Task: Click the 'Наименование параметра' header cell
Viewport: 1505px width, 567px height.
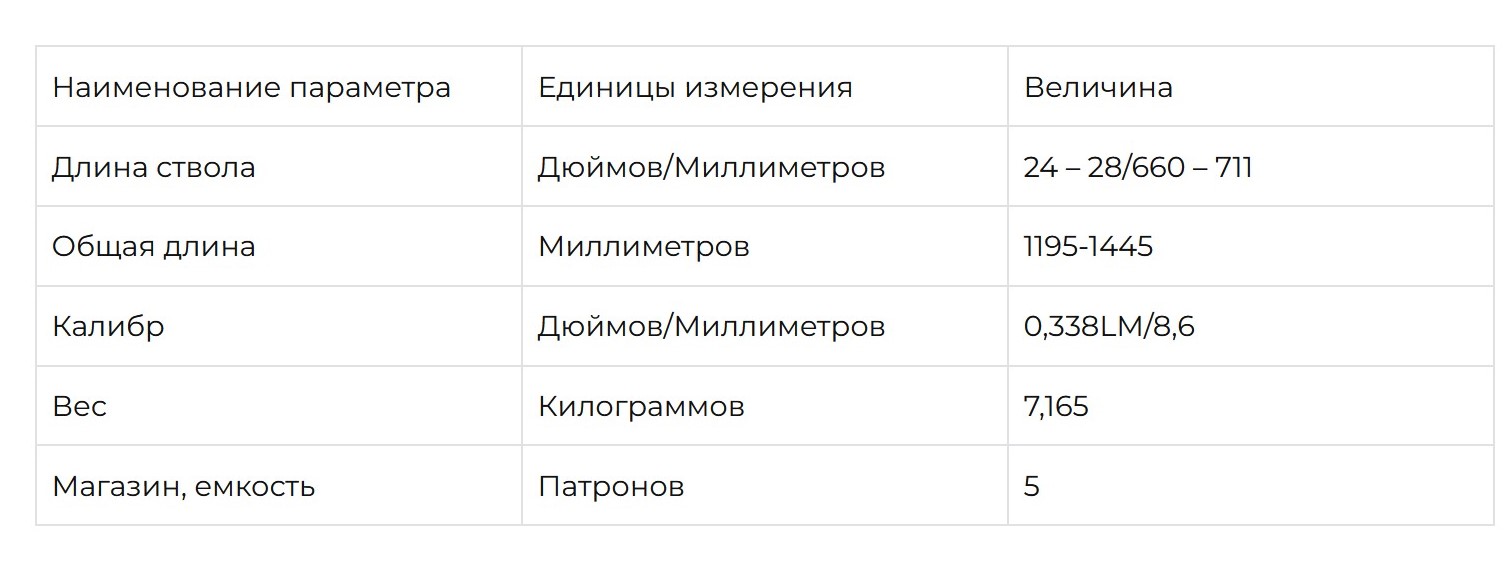Action: click(279, 87)
